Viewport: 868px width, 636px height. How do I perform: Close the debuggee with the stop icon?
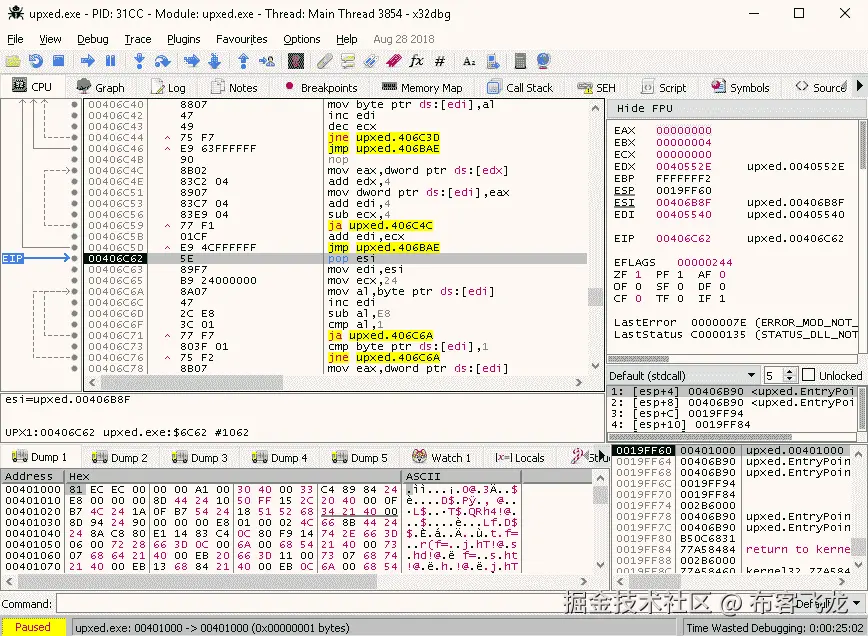pos(58,61)
